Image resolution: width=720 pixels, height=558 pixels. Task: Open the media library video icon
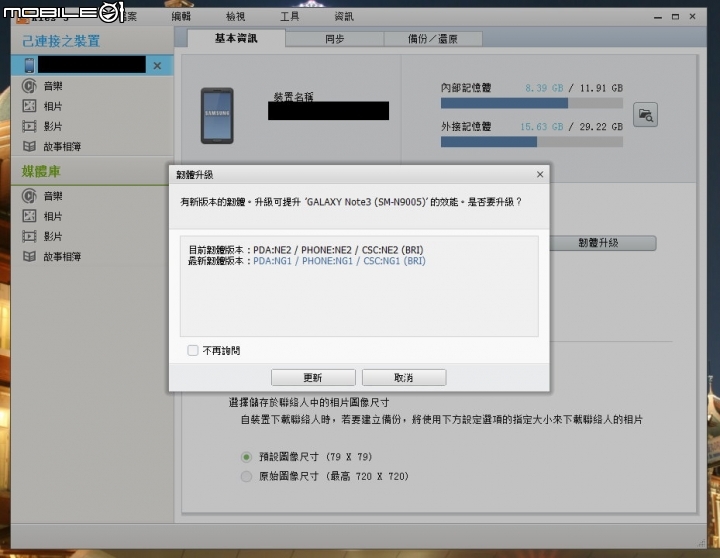29,237
